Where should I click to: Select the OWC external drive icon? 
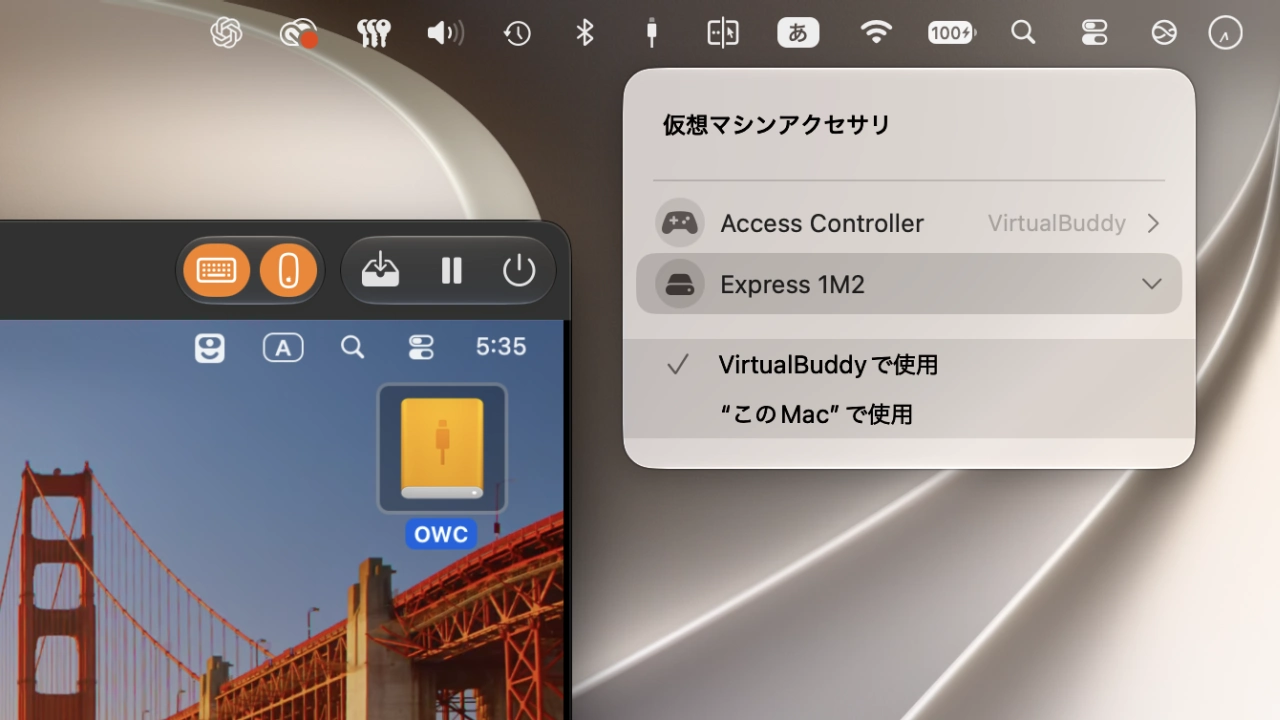442,449
